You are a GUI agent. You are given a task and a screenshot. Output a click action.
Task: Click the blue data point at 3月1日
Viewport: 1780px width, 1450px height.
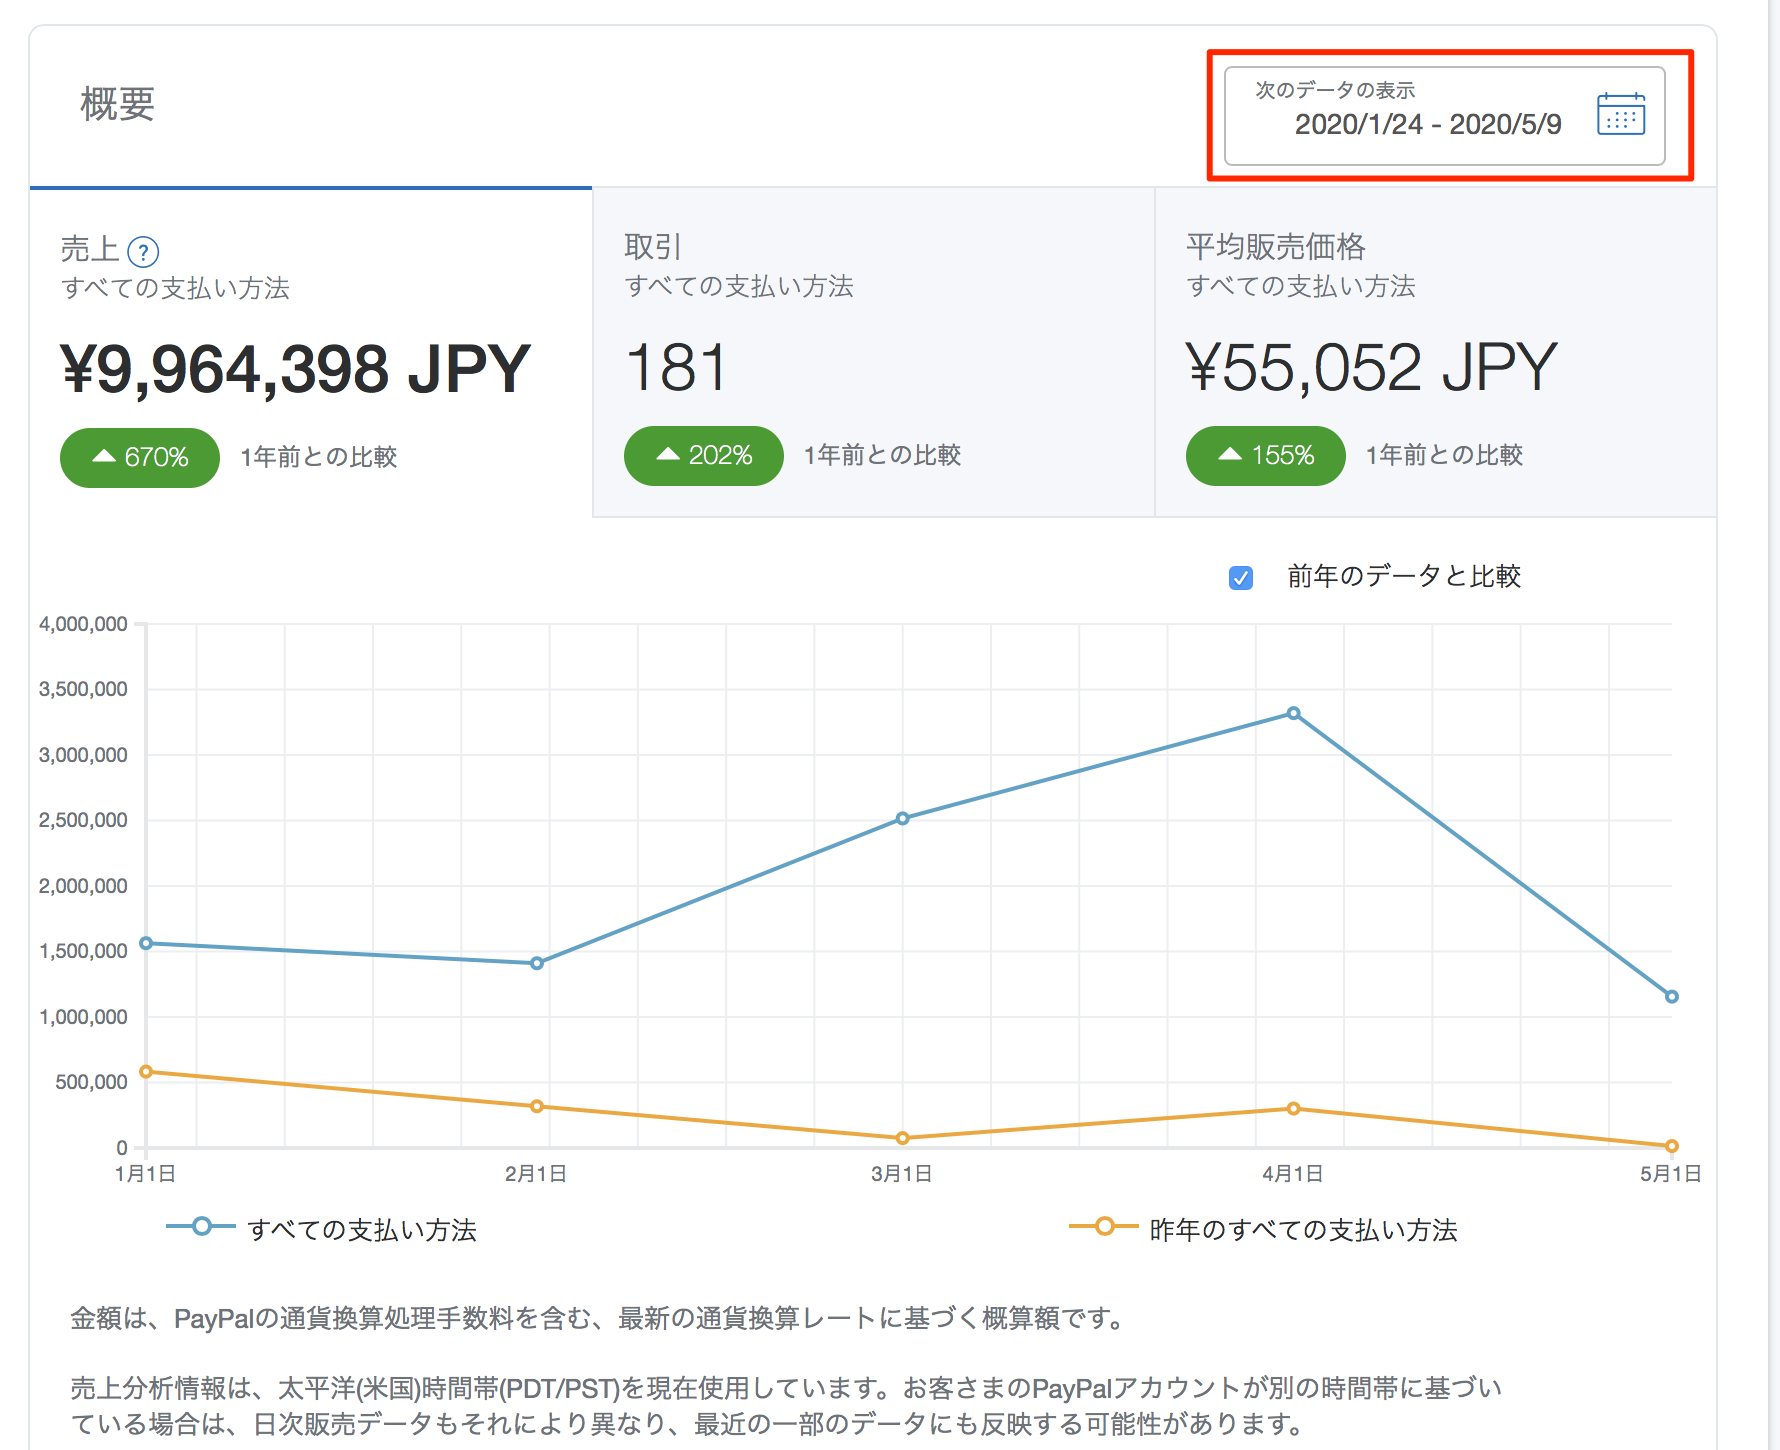[902, 818]
